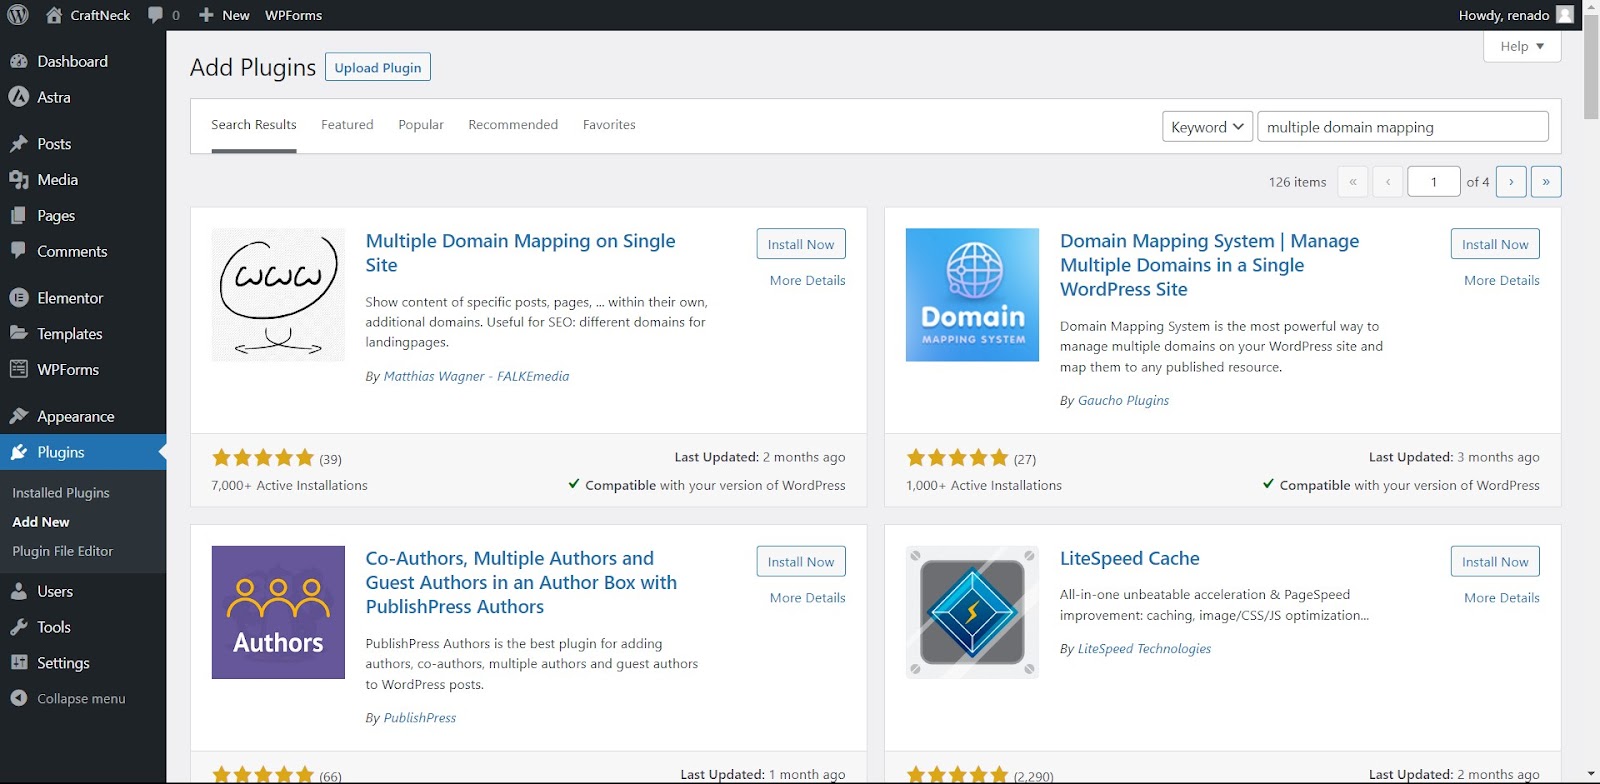This screenshot has width=1600, height=784.
Task: View More Details for PublishPress Authors
Action: tap(808, 598)
